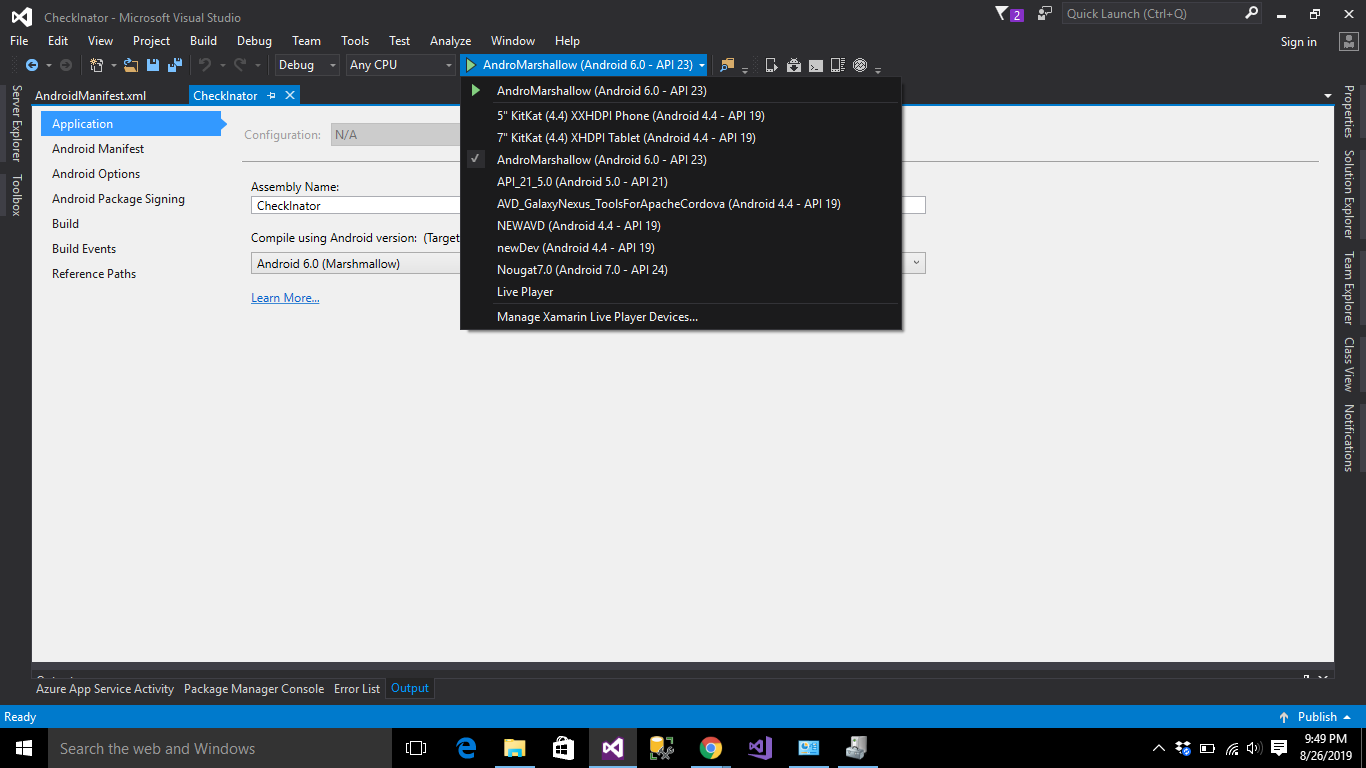Close the CheckInator document tab
The width and height of the screenshot is (1366, 768).
pyautogui.click(x=290, y=96)
